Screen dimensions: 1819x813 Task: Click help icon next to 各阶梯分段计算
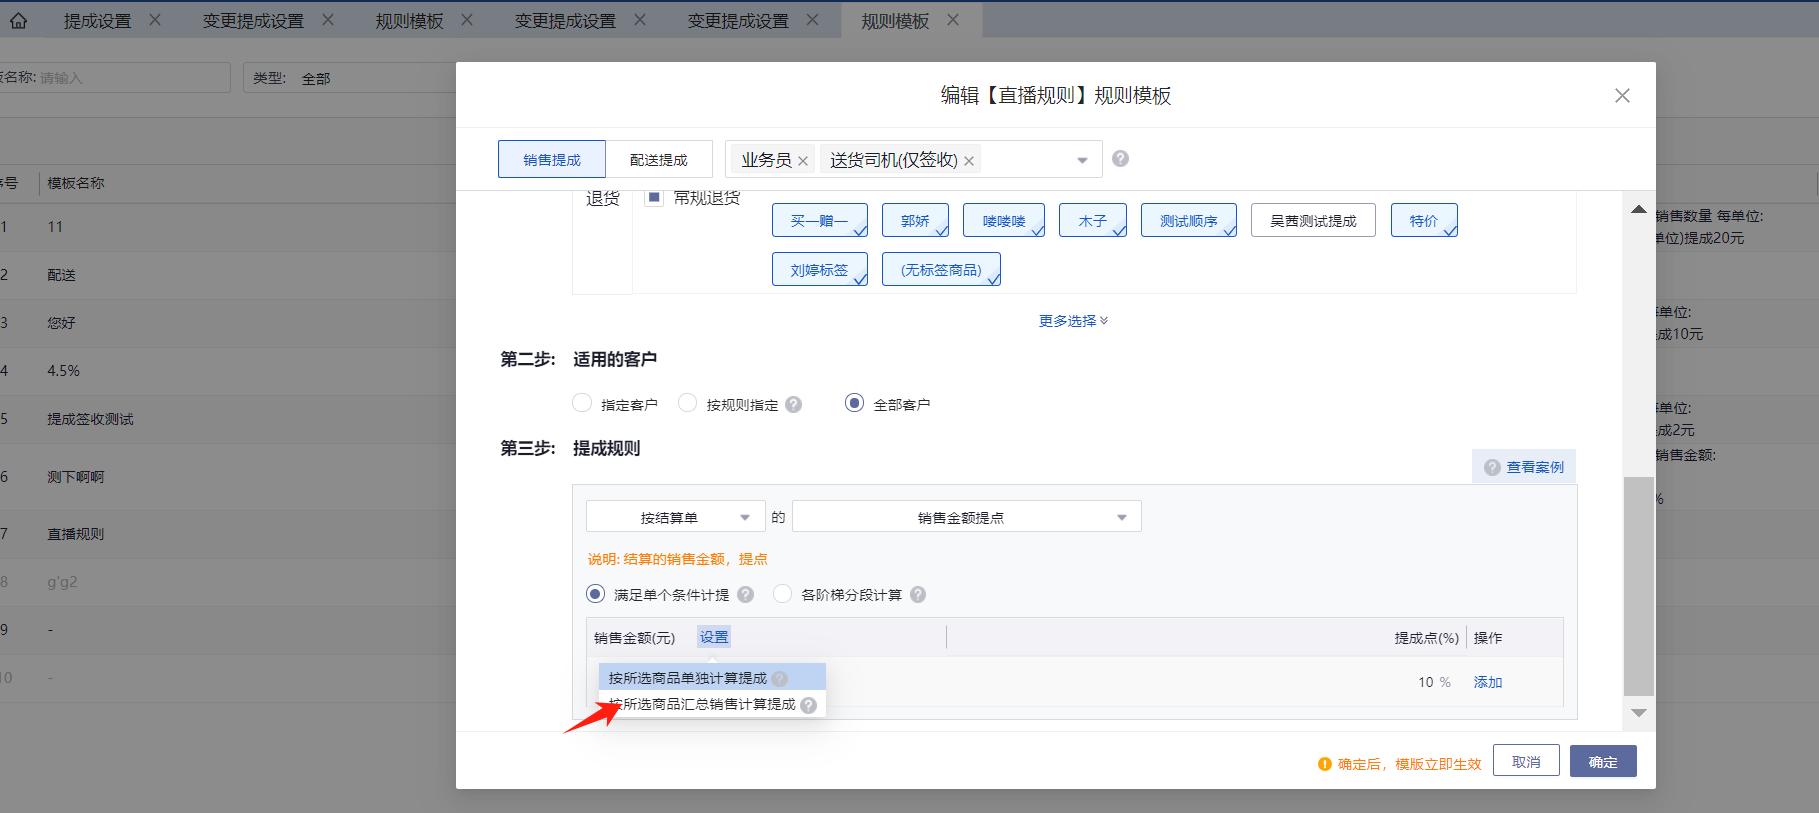point(917,595)
